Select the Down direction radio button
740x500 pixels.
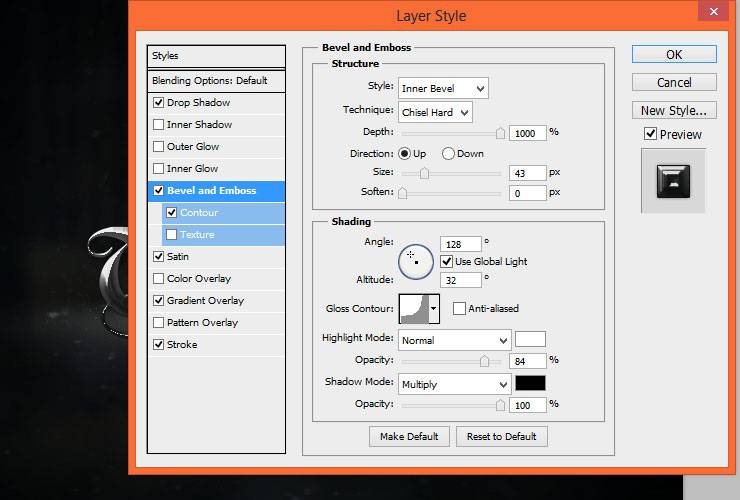click(448, 153)
